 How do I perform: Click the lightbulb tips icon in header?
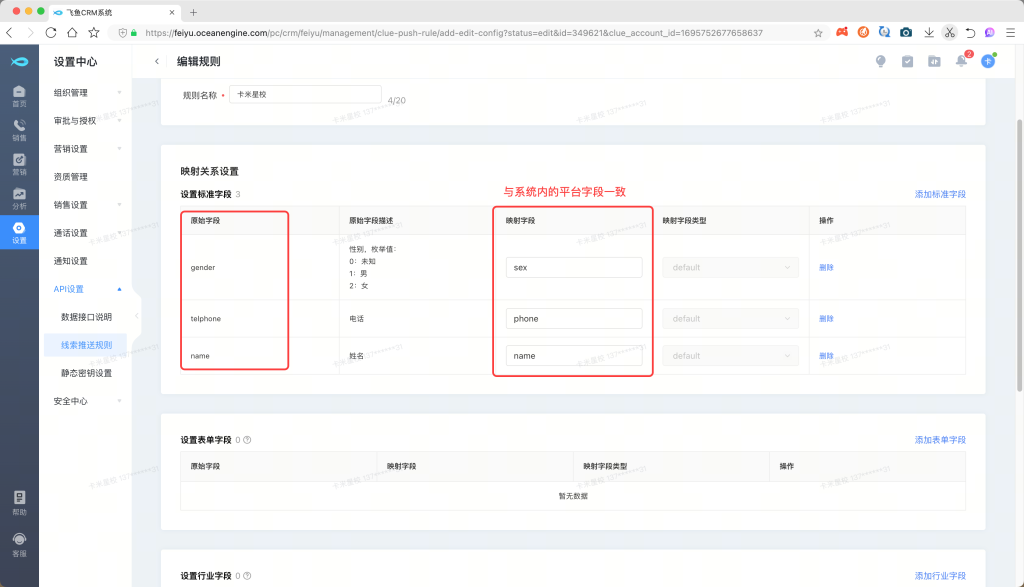[881, 61]
